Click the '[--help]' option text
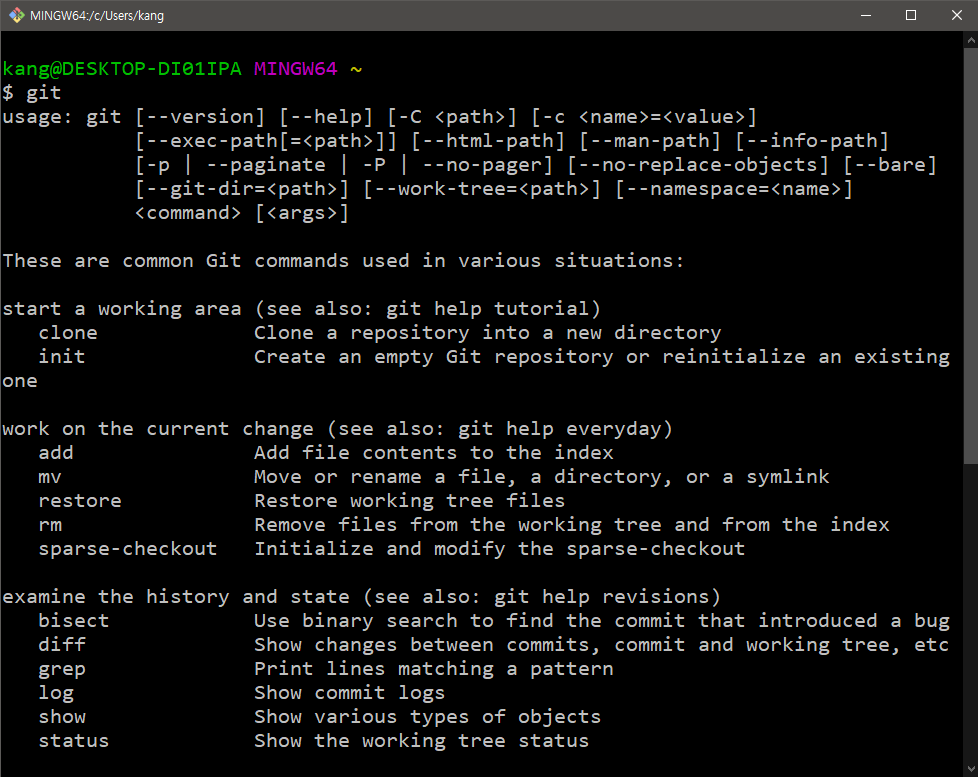Image resolution: width=978 pixels, height=777 pixels. click(326, 117)
